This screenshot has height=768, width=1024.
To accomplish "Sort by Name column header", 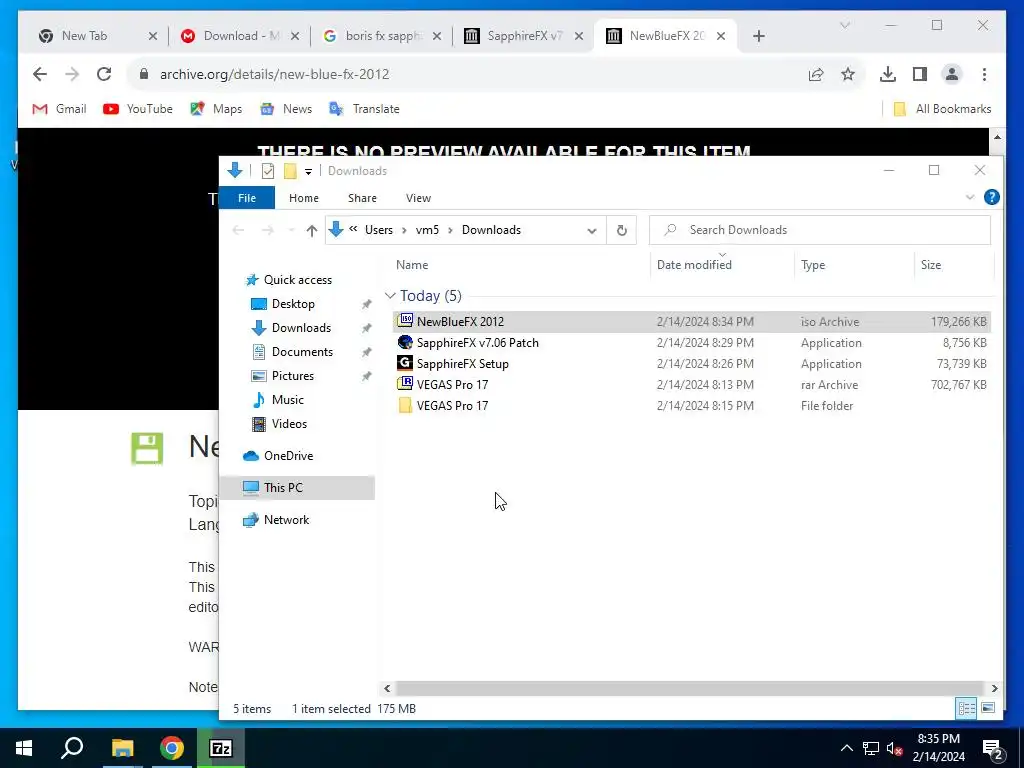I will pyautogui.click(x=412, y=265).
